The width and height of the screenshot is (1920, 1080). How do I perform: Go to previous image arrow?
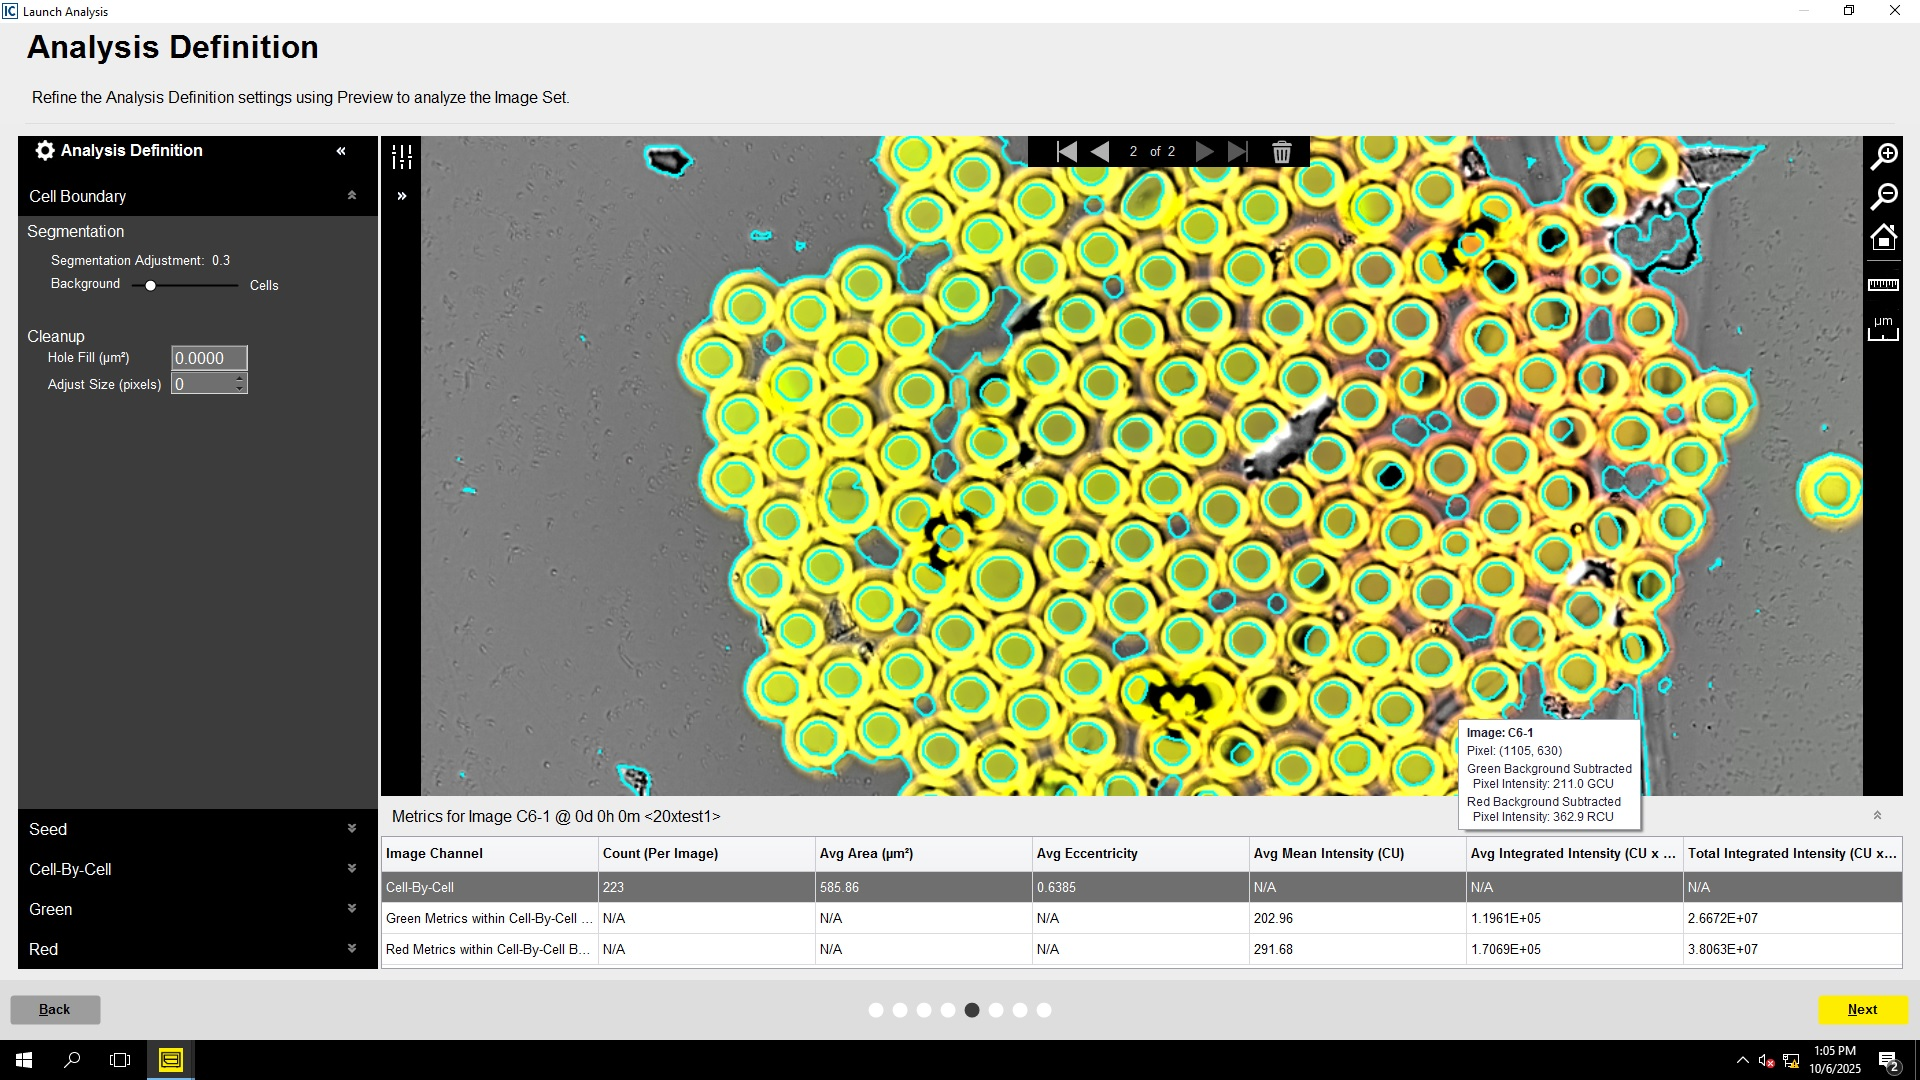click(1100, 152)
